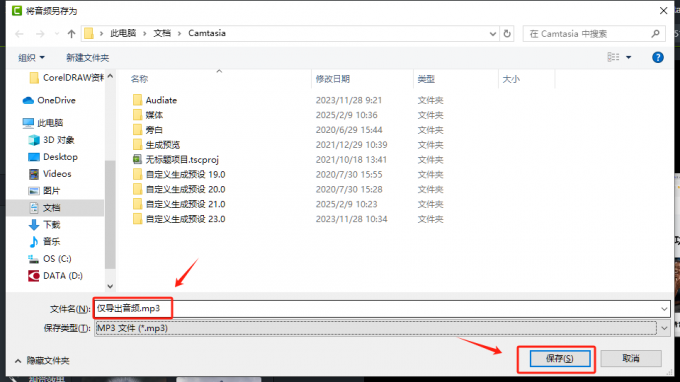Expand address bar history dropdown

[x=493, y=33]
